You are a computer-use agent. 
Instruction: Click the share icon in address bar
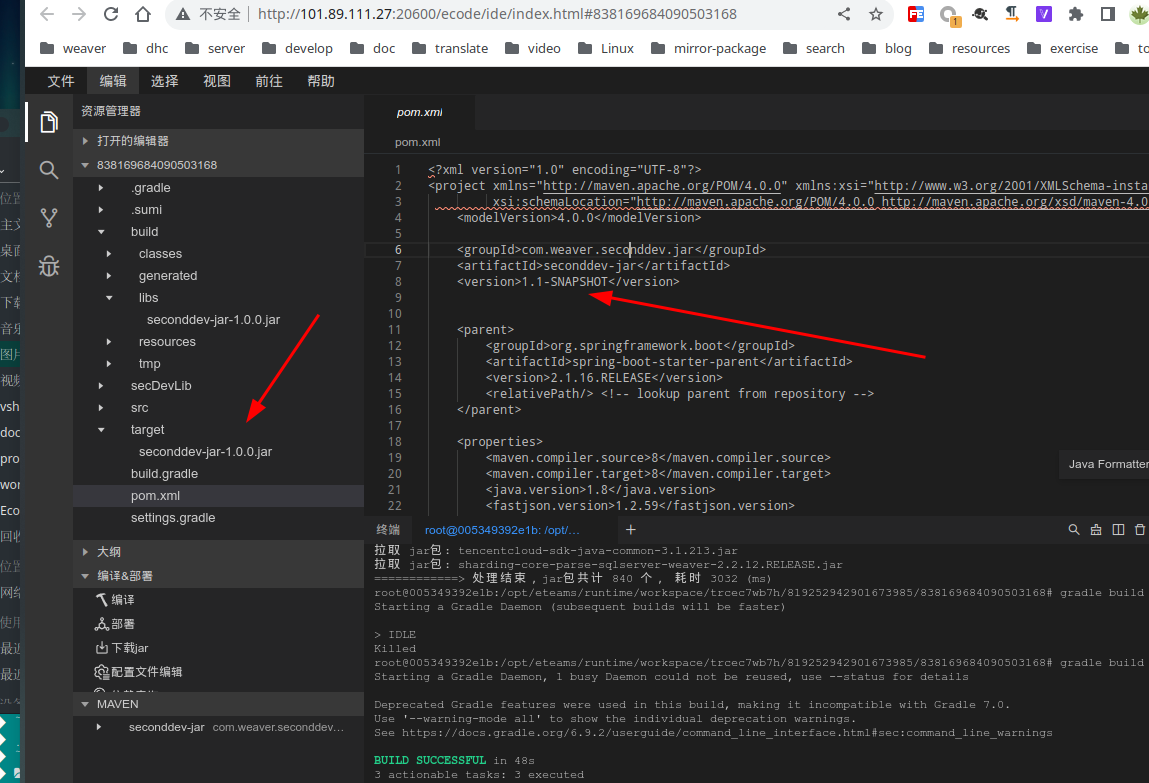point(844,14)
